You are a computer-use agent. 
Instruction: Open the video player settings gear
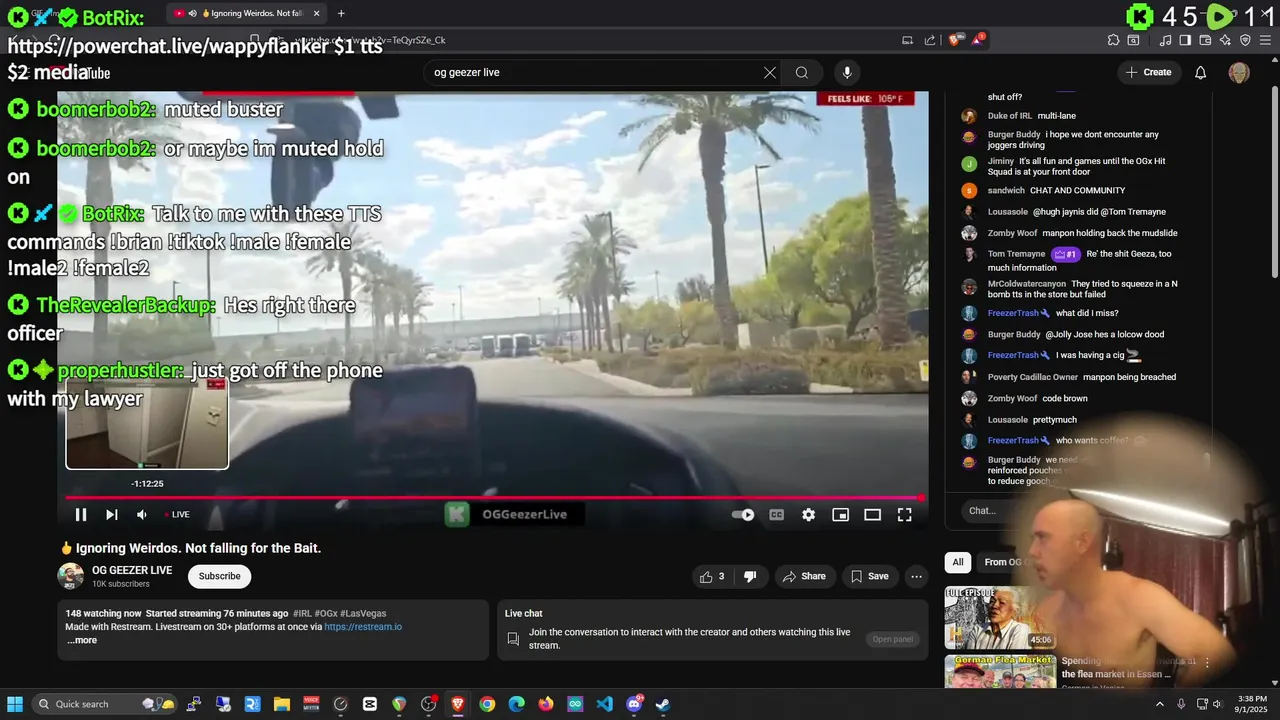808,515
